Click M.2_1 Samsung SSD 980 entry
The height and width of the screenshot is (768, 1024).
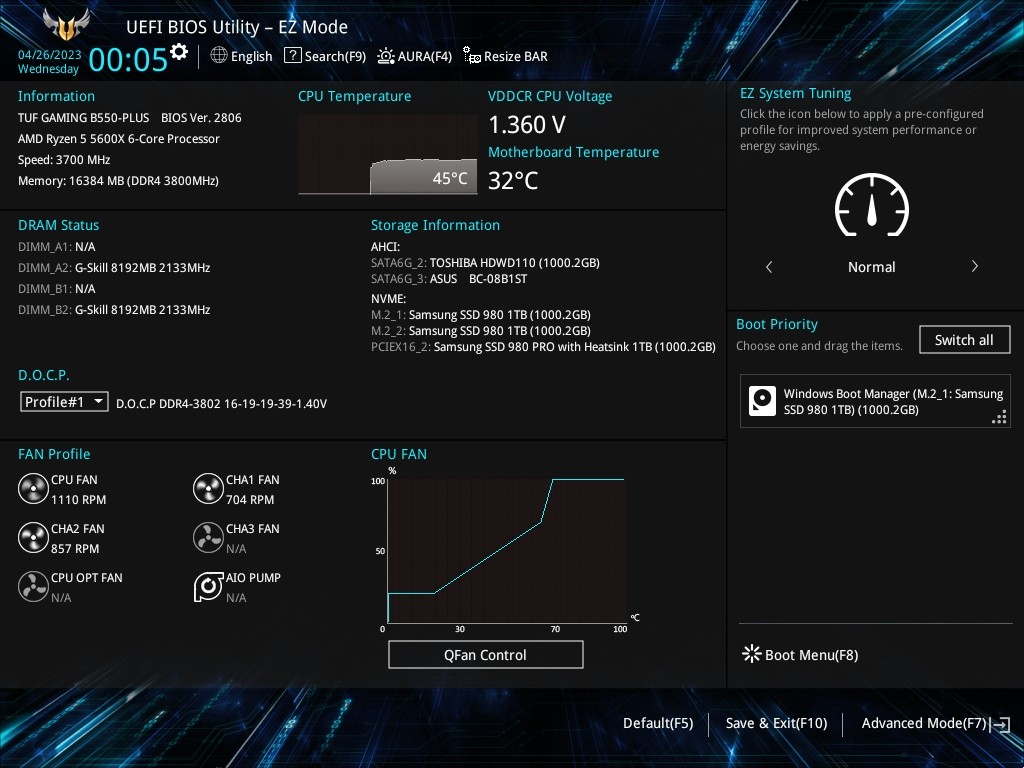(x=481, y=315)
